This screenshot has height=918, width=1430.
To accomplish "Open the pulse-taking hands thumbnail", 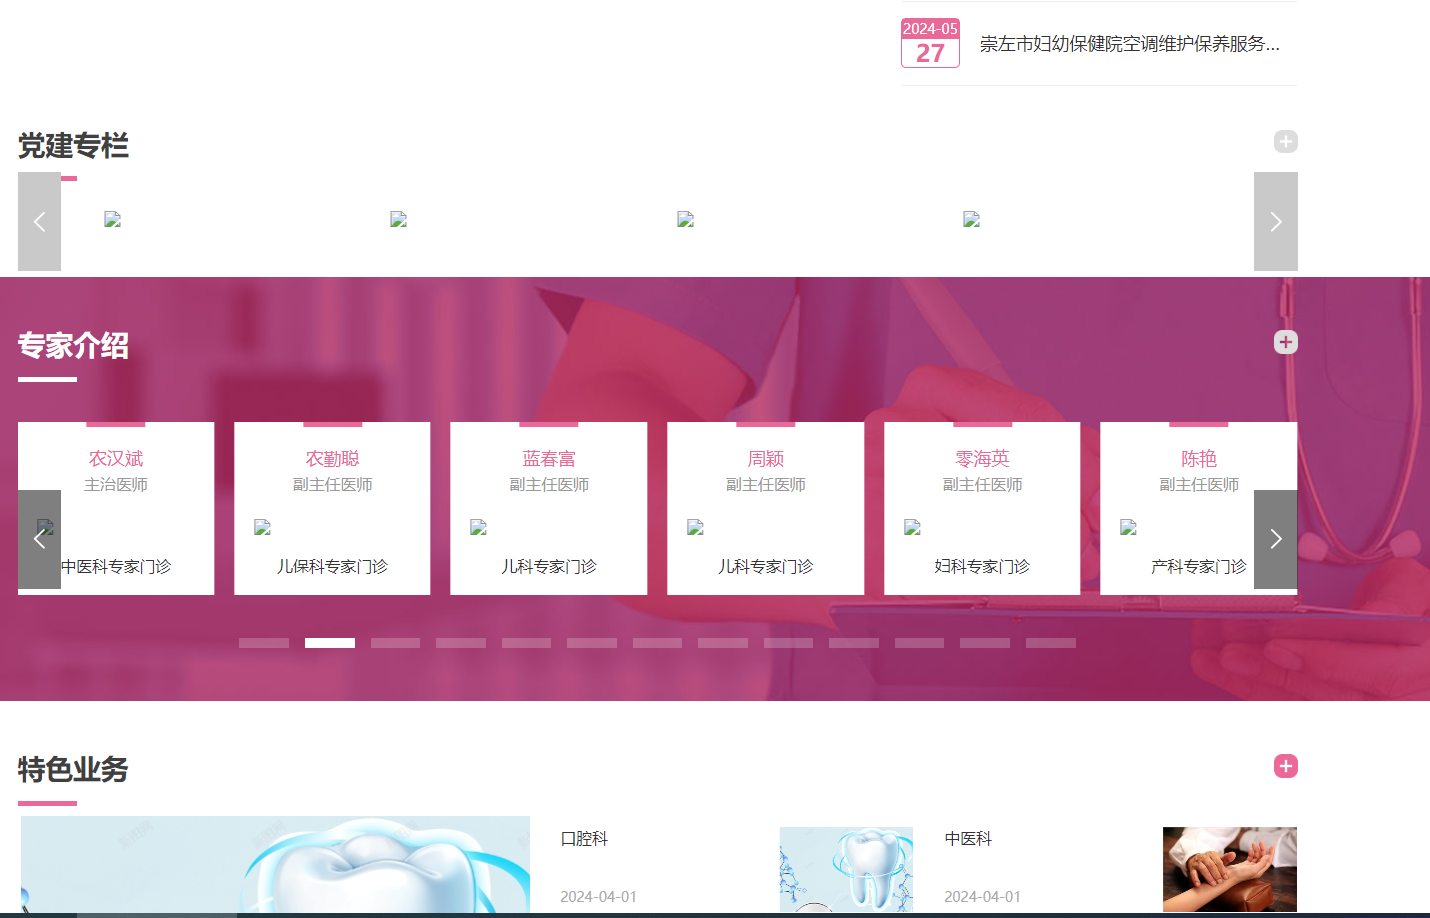I will pyautogui.click(x=1230, y=869).
